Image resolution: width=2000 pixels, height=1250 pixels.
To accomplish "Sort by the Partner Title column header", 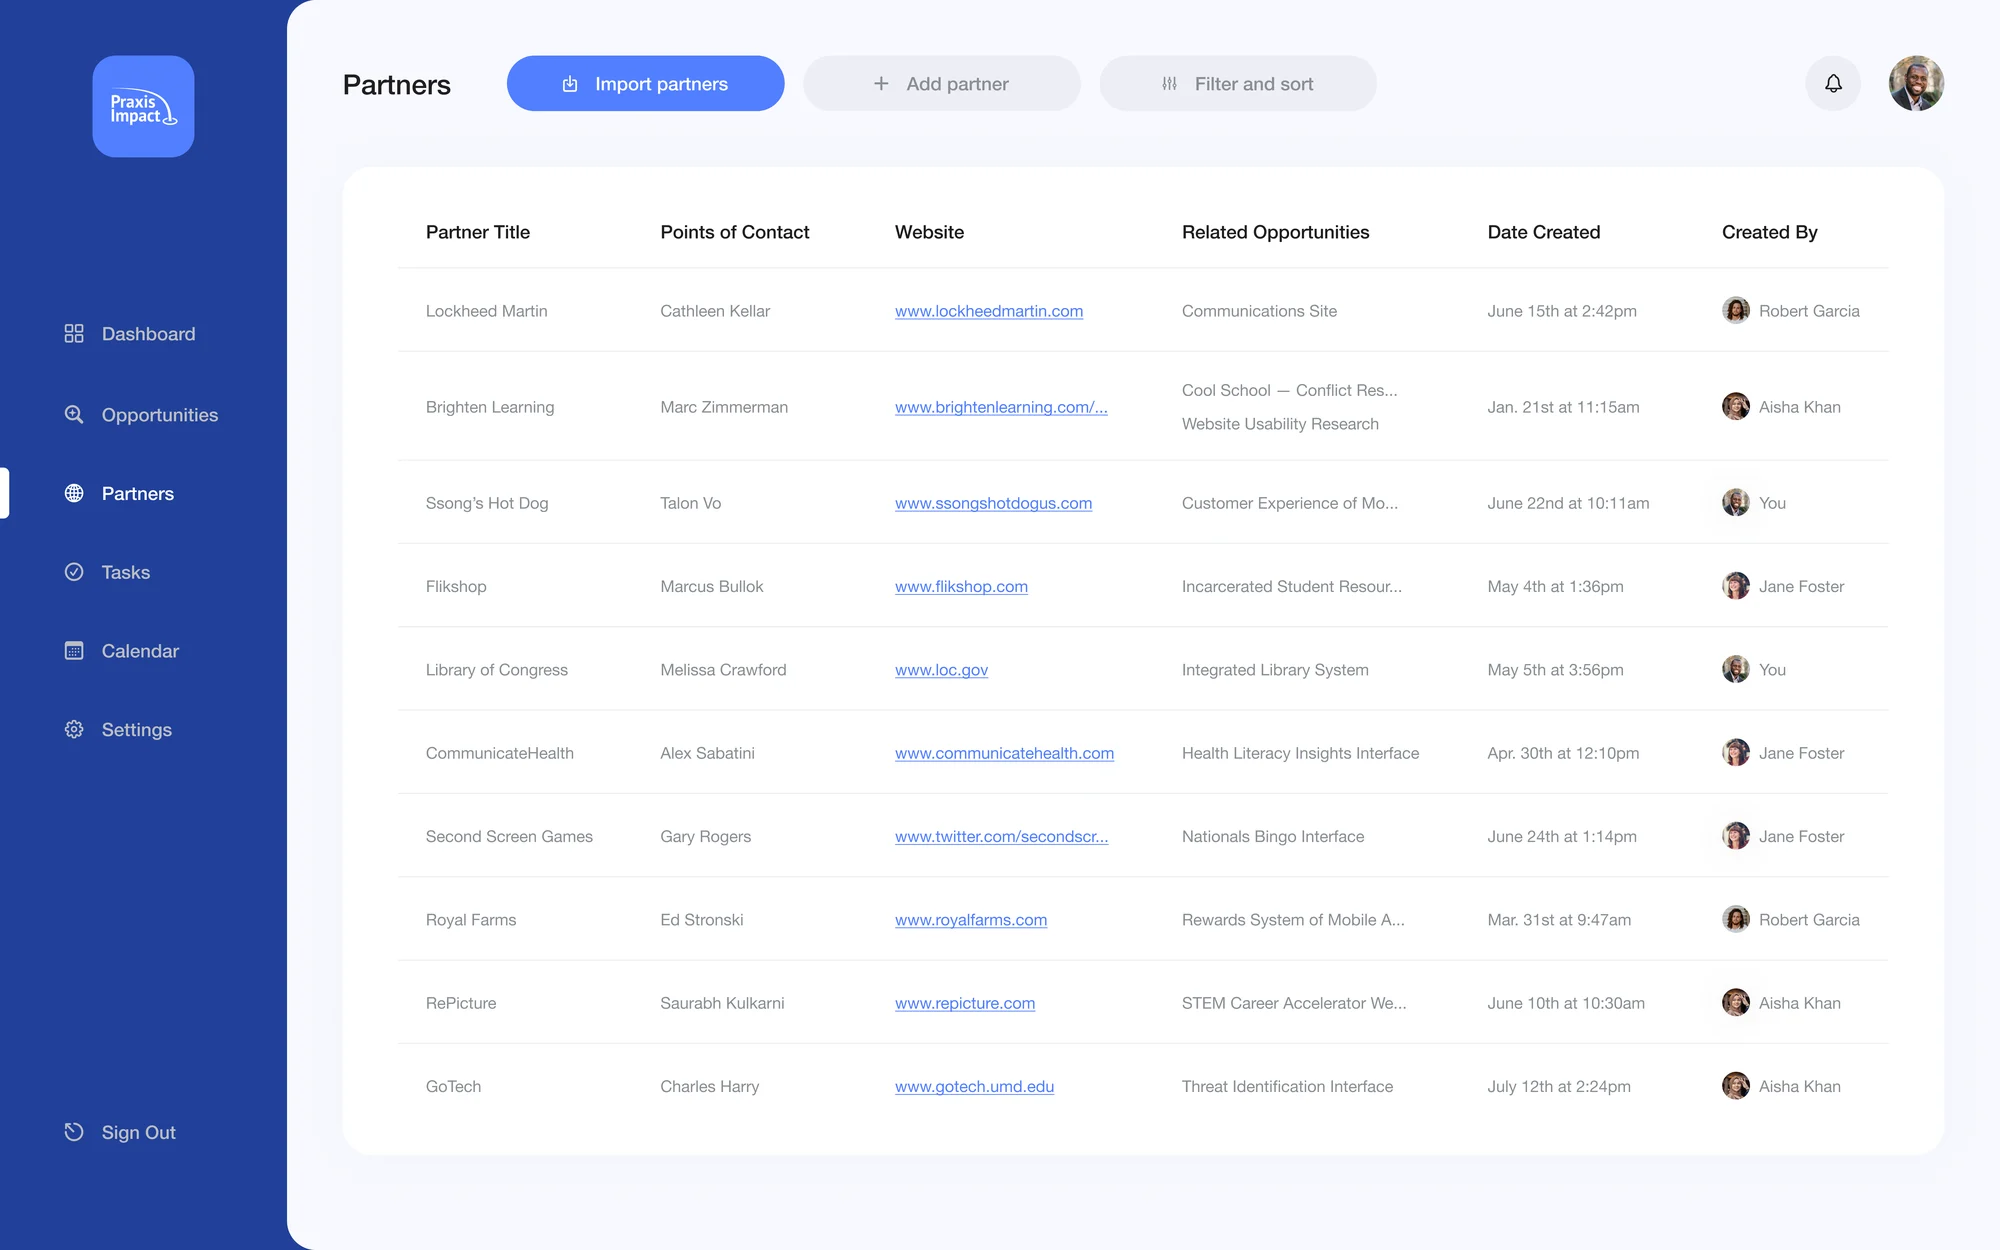I will [x=478, y=232].
